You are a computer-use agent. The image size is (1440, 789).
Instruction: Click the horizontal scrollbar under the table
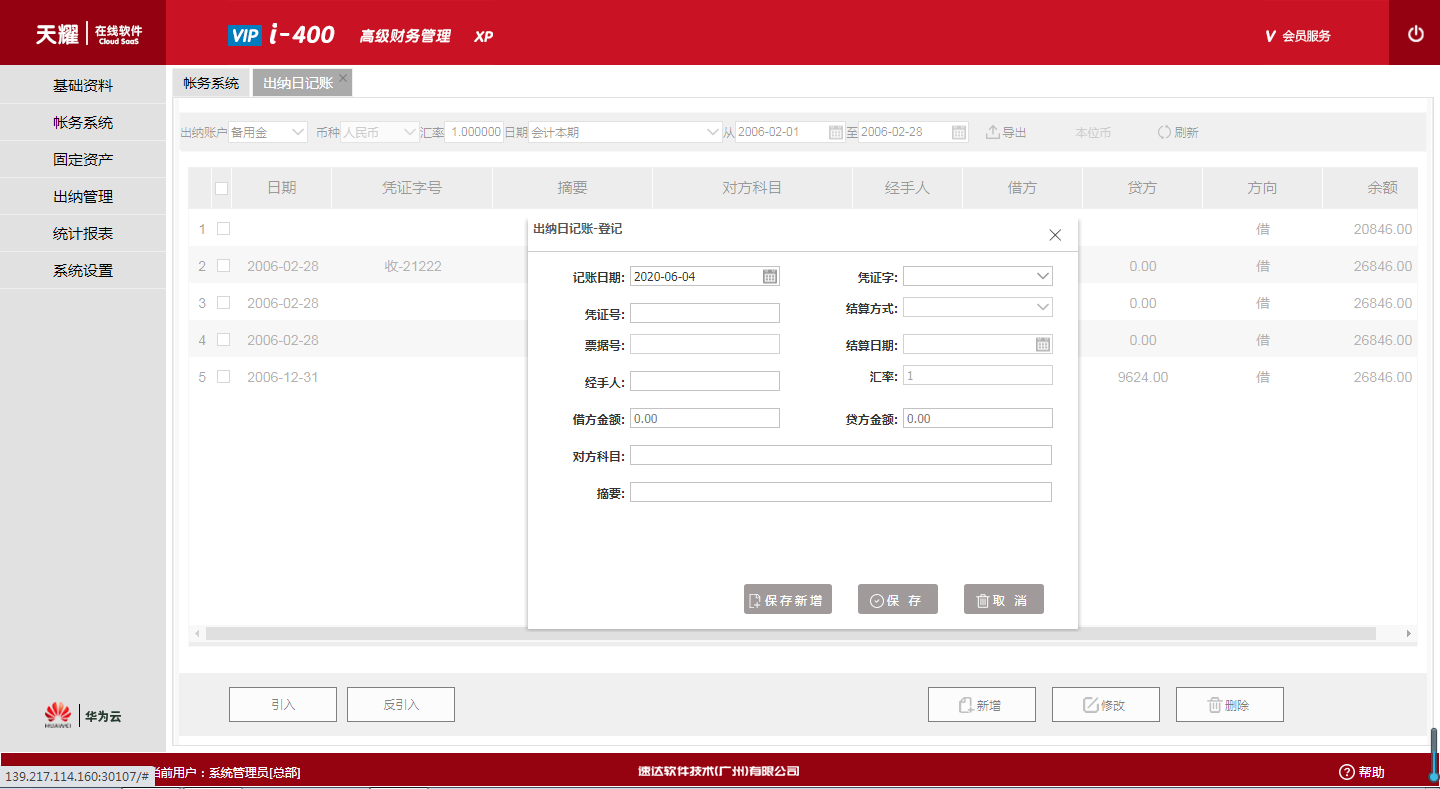(790, 634)
